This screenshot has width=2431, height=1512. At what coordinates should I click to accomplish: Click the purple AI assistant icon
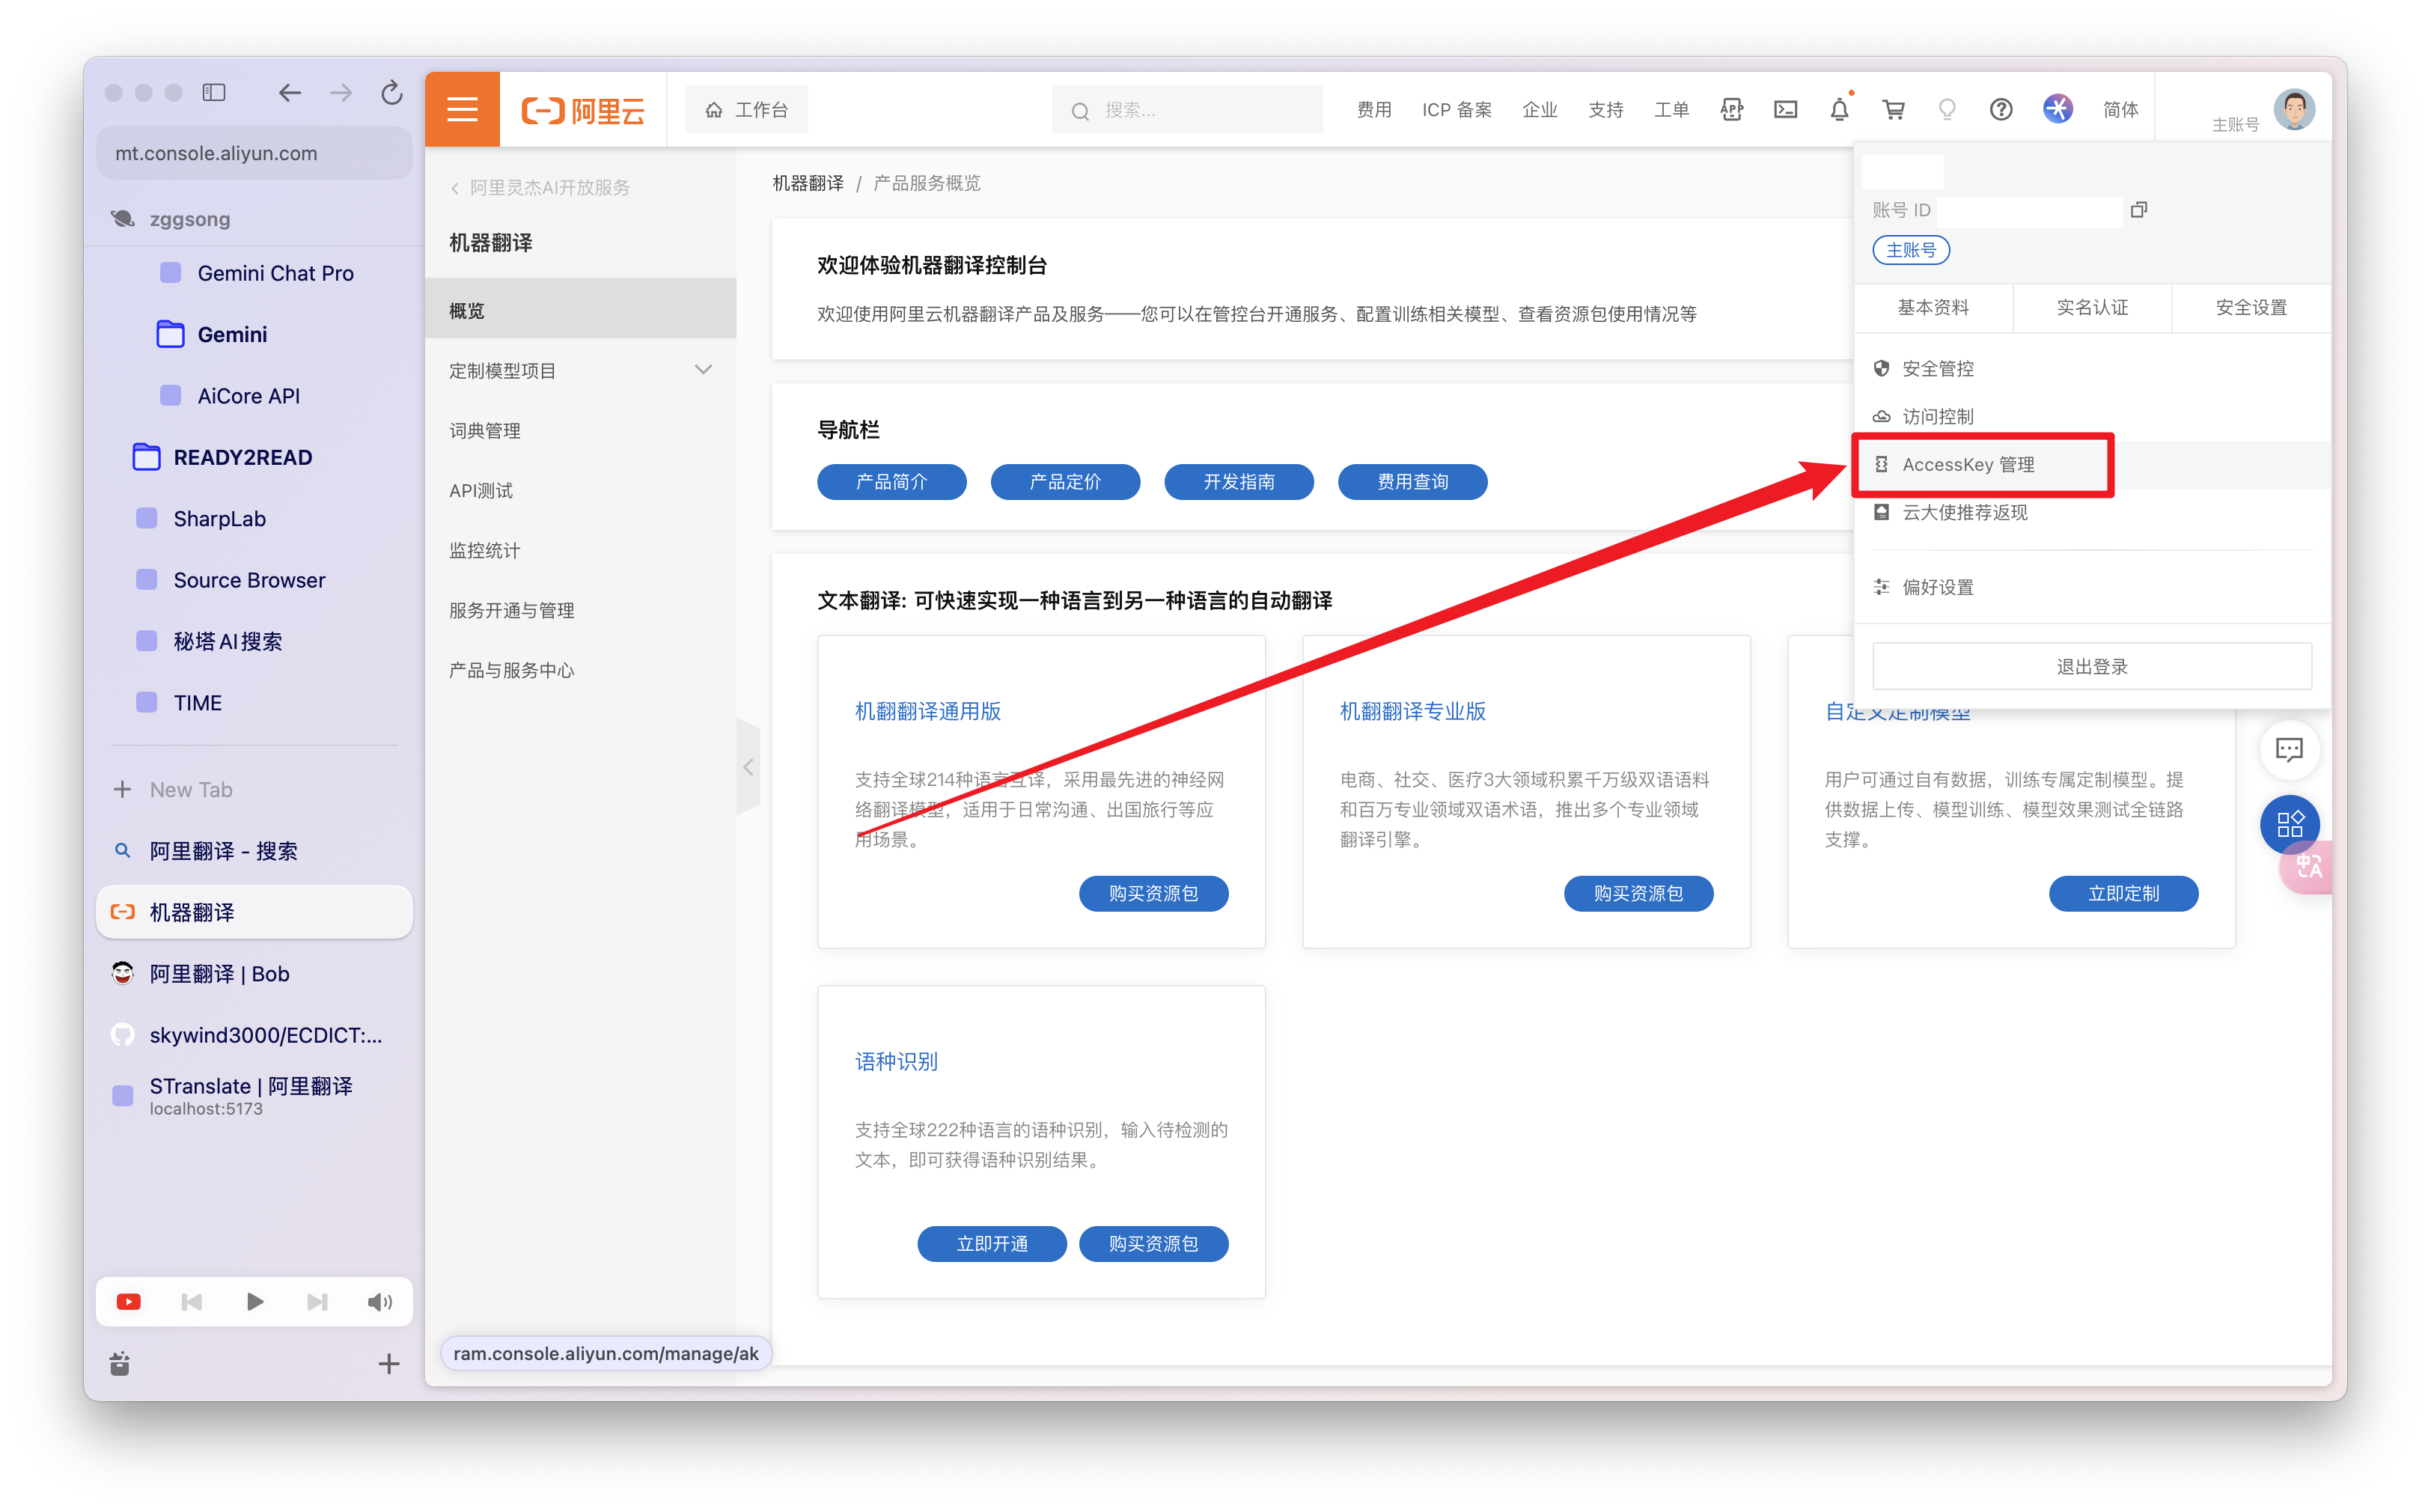(x=2057, y=109)
